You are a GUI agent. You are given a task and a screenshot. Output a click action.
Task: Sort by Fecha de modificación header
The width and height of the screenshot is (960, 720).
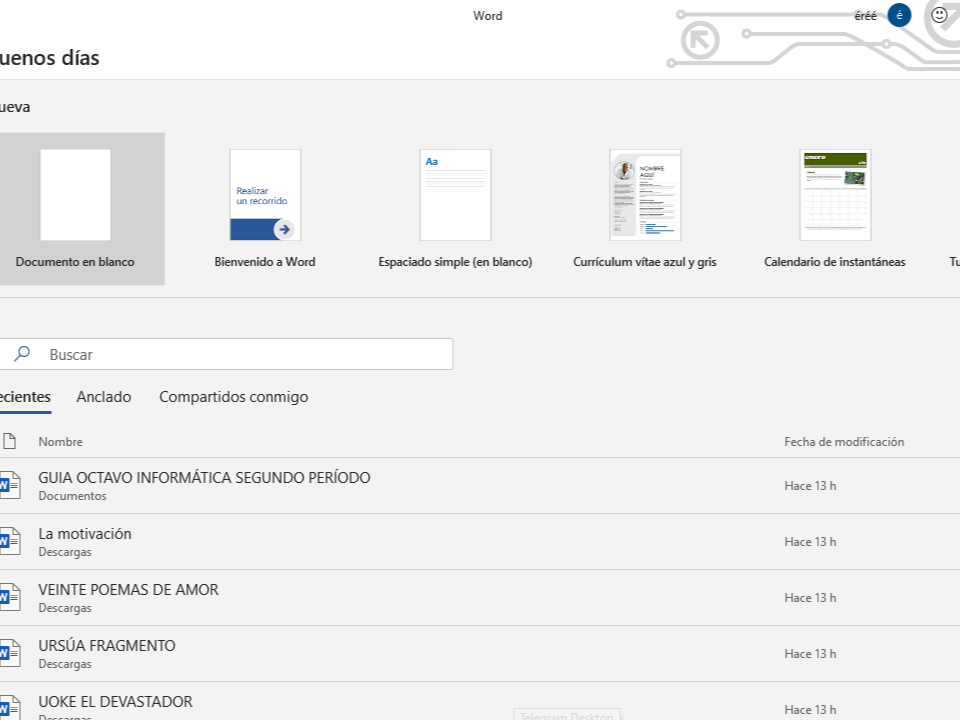pos(844,441)
